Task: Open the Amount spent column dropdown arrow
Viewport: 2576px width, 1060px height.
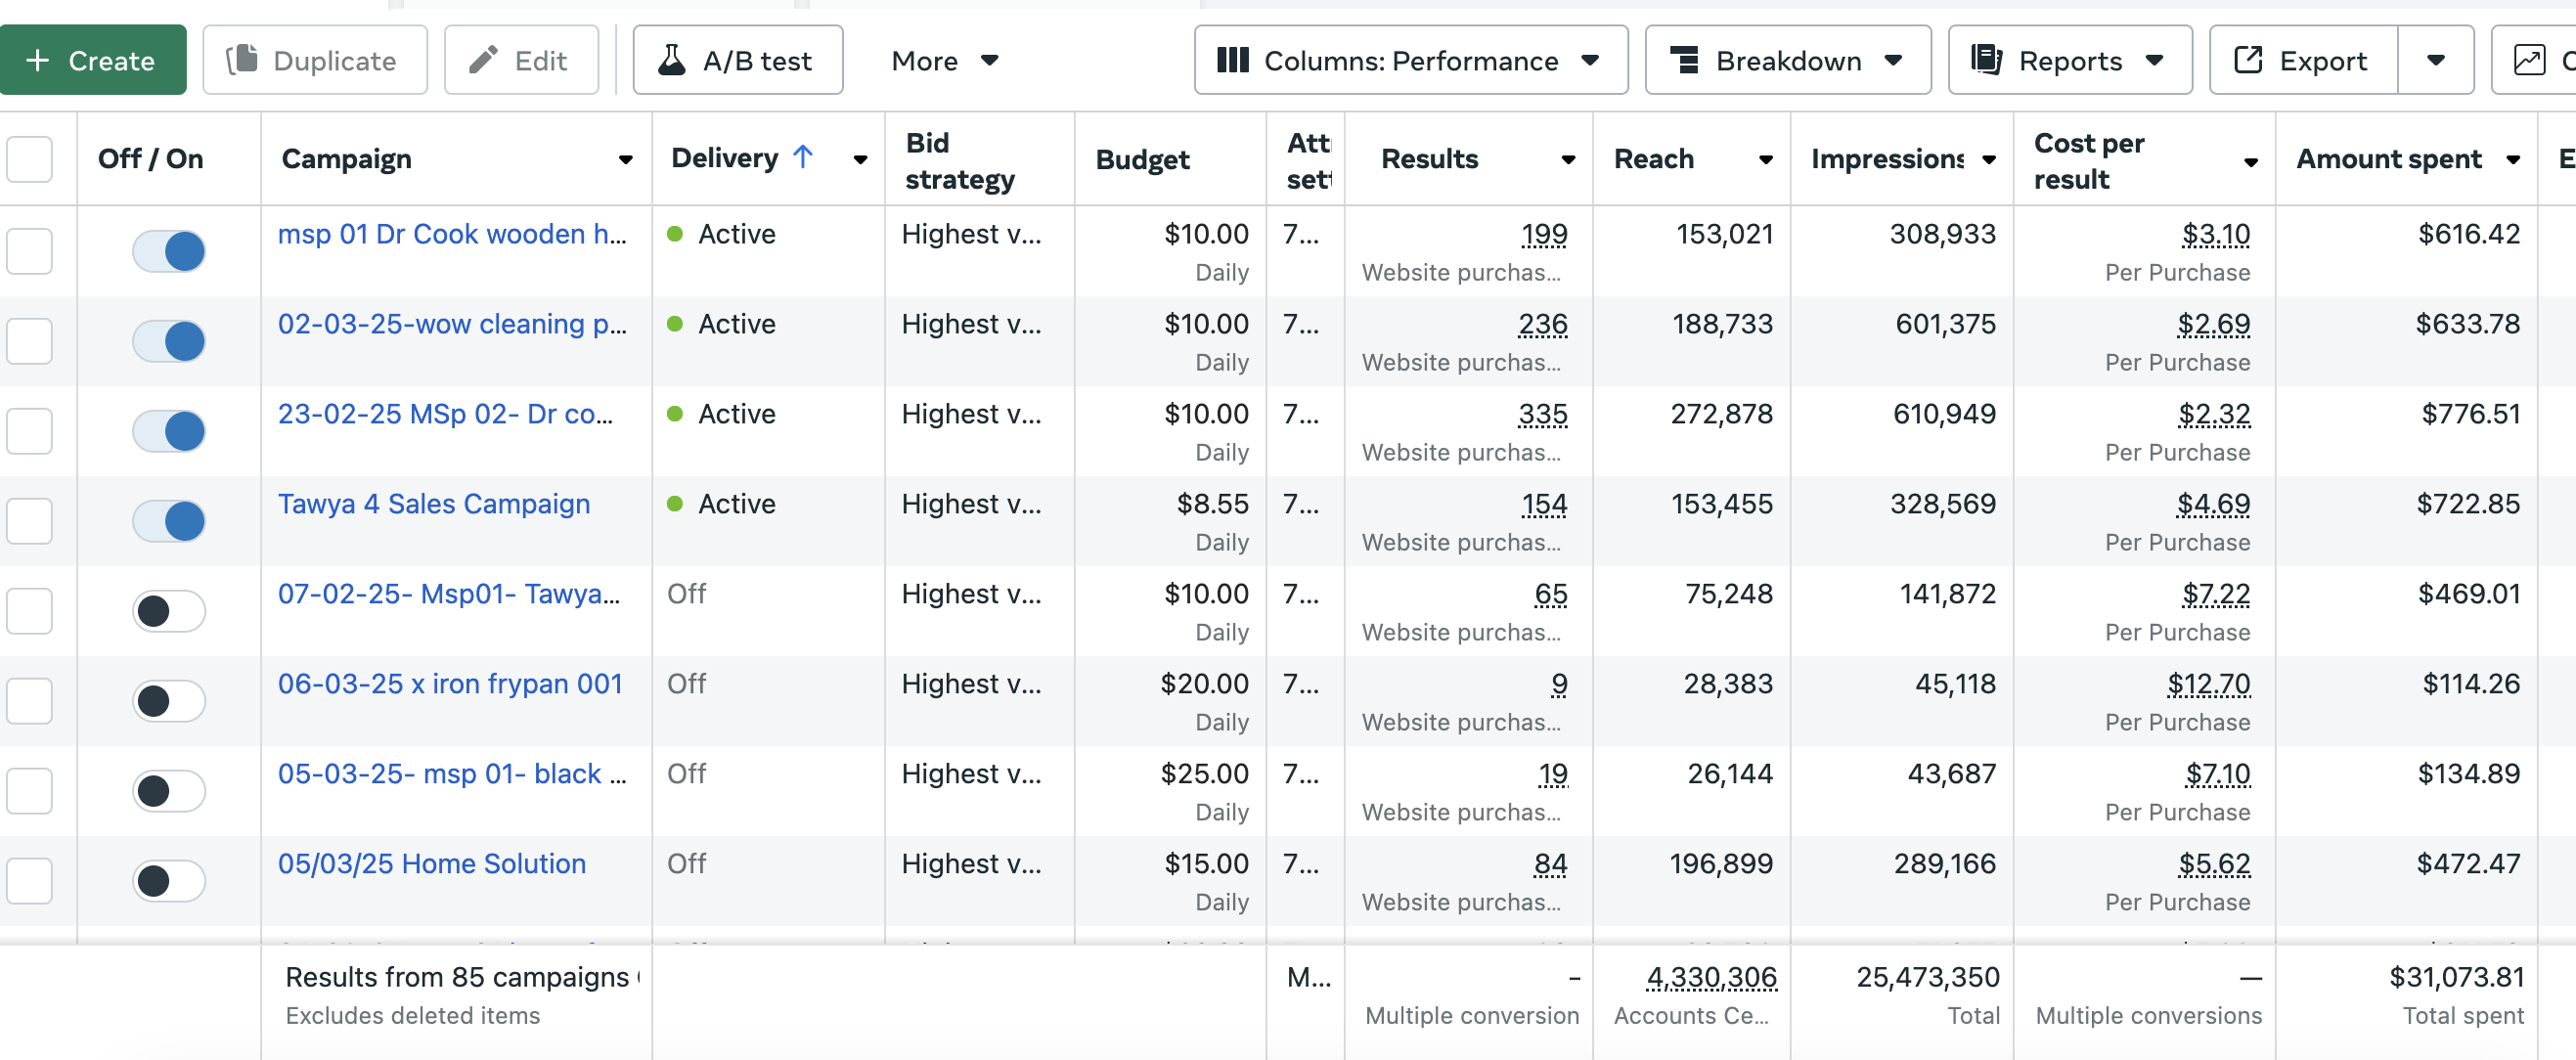Action: [2513, 160]
